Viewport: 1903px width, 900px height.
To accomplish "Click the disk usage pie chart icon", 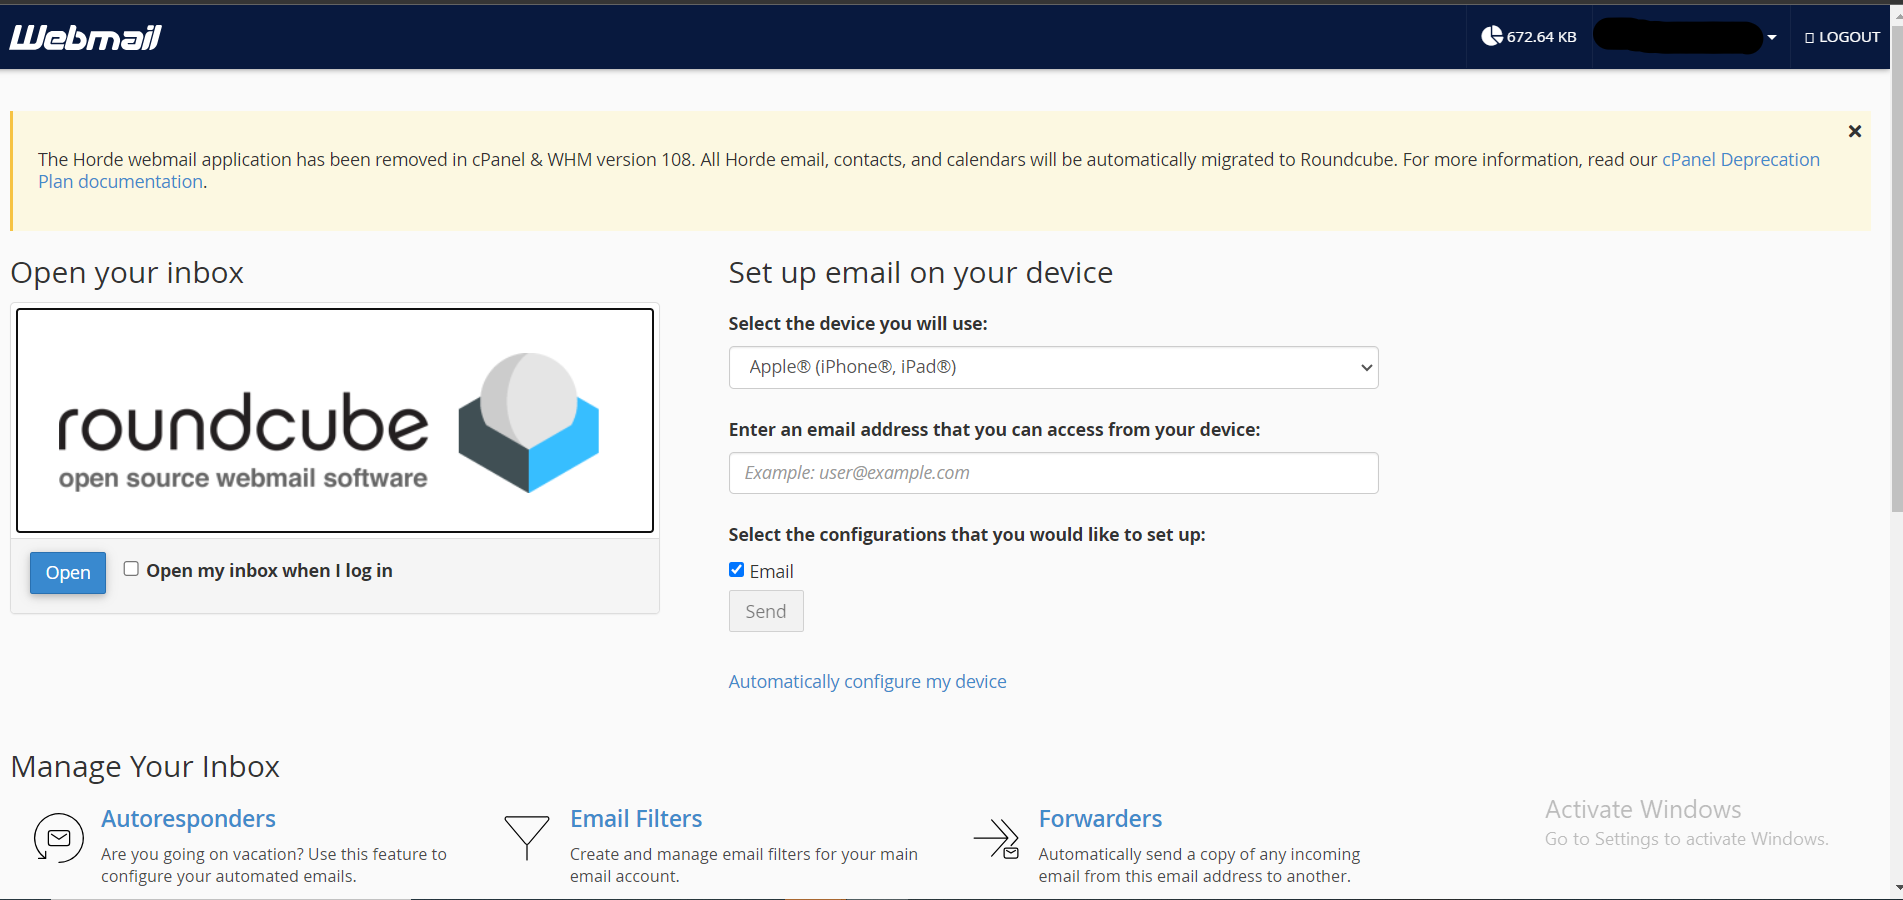I will [1491, 36].
